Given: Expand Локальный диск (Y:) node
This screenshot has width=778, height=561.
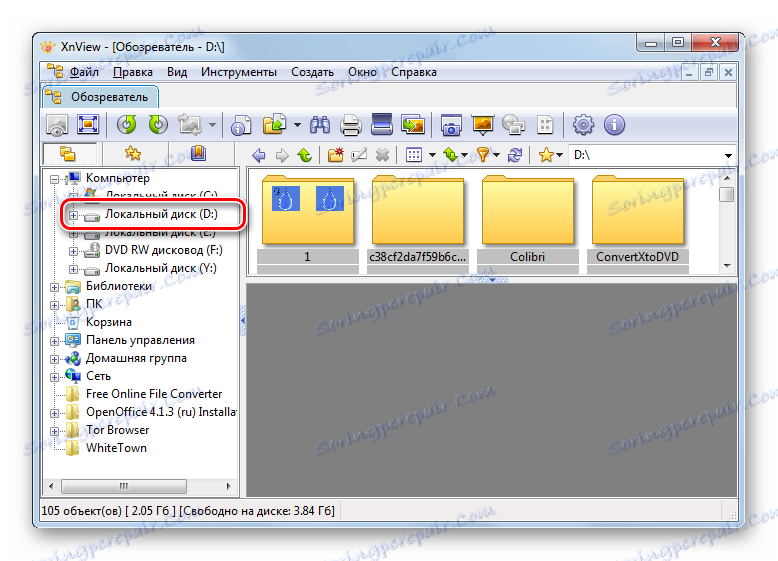Looking at the screenshot, I should pos(73,269).
